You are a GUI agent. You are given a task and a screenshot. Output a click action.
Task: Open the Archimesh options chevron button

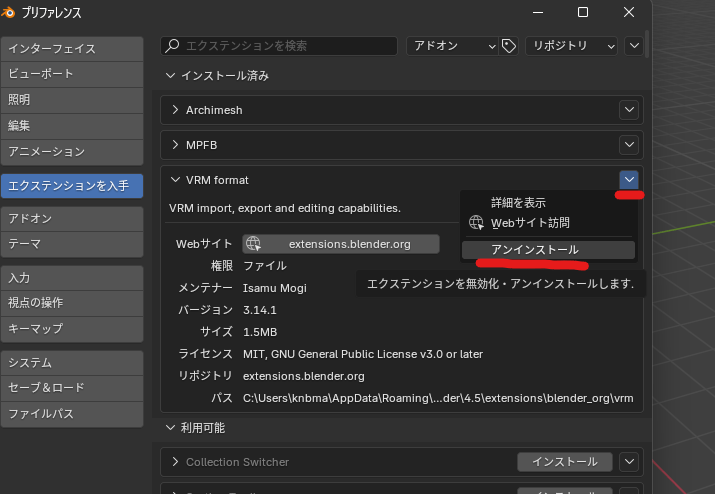(628, 110)
